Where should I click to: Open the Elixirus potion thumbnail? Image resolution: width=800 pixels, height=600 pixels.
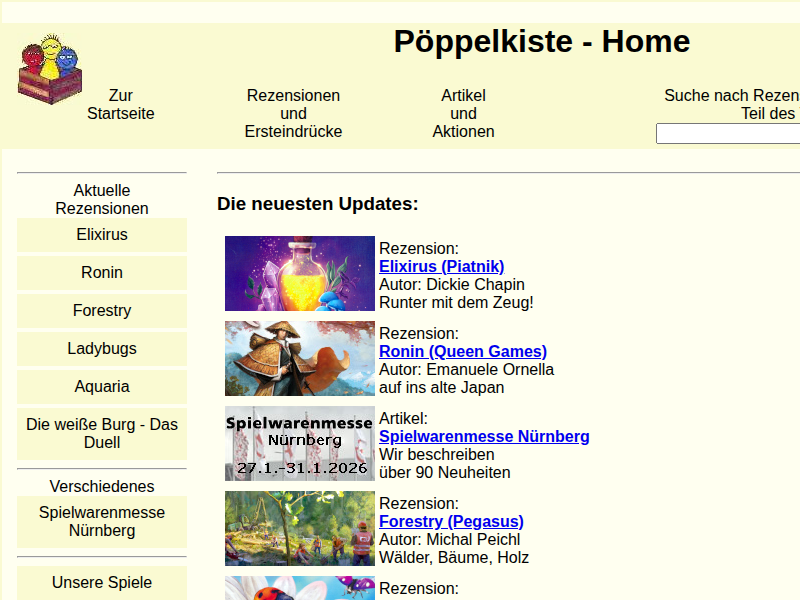[299, 274]
